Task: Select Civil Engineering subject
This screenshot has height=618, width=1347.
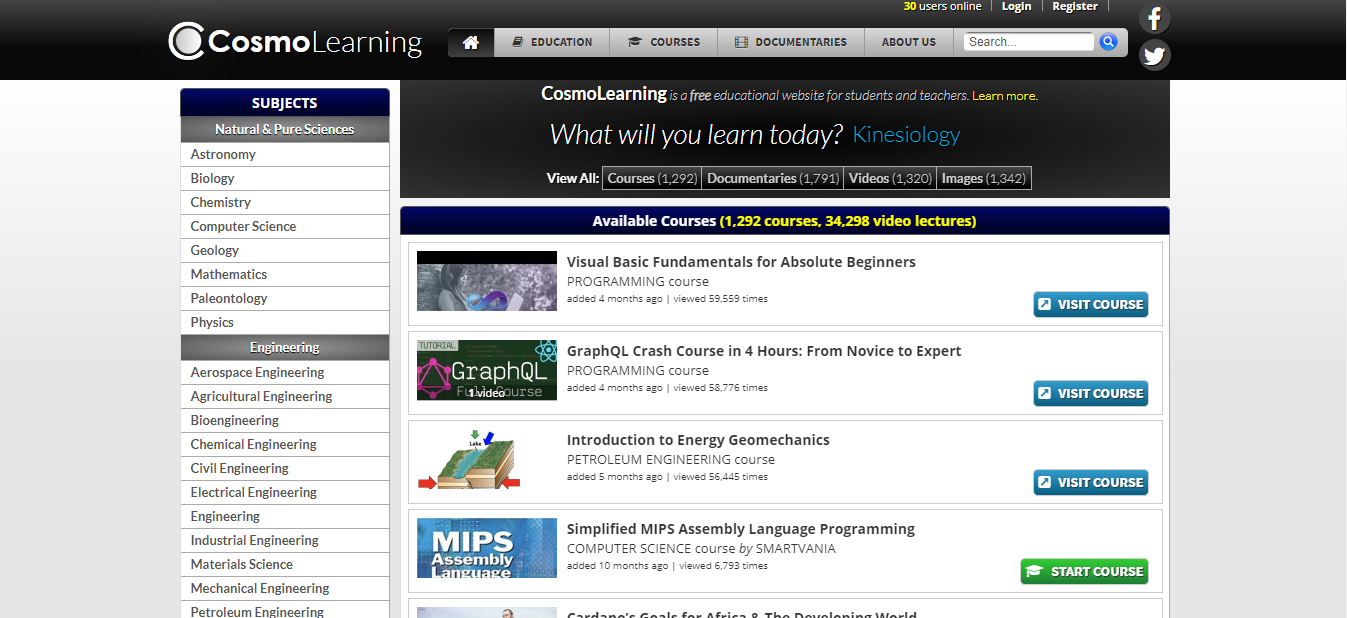Action: pos(285,468)
